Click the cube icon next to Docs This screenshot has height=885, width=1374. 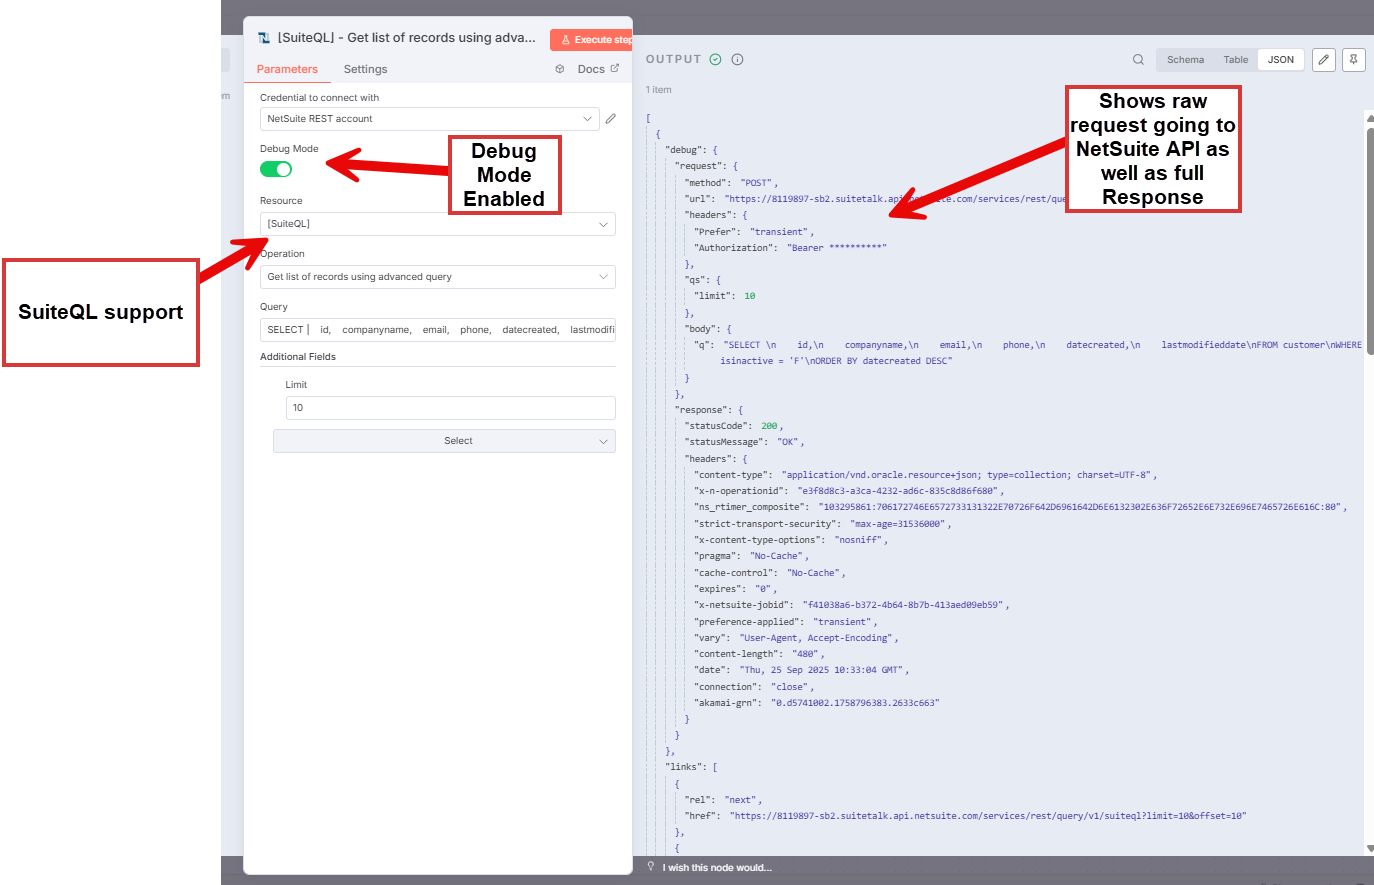[559, 69]
